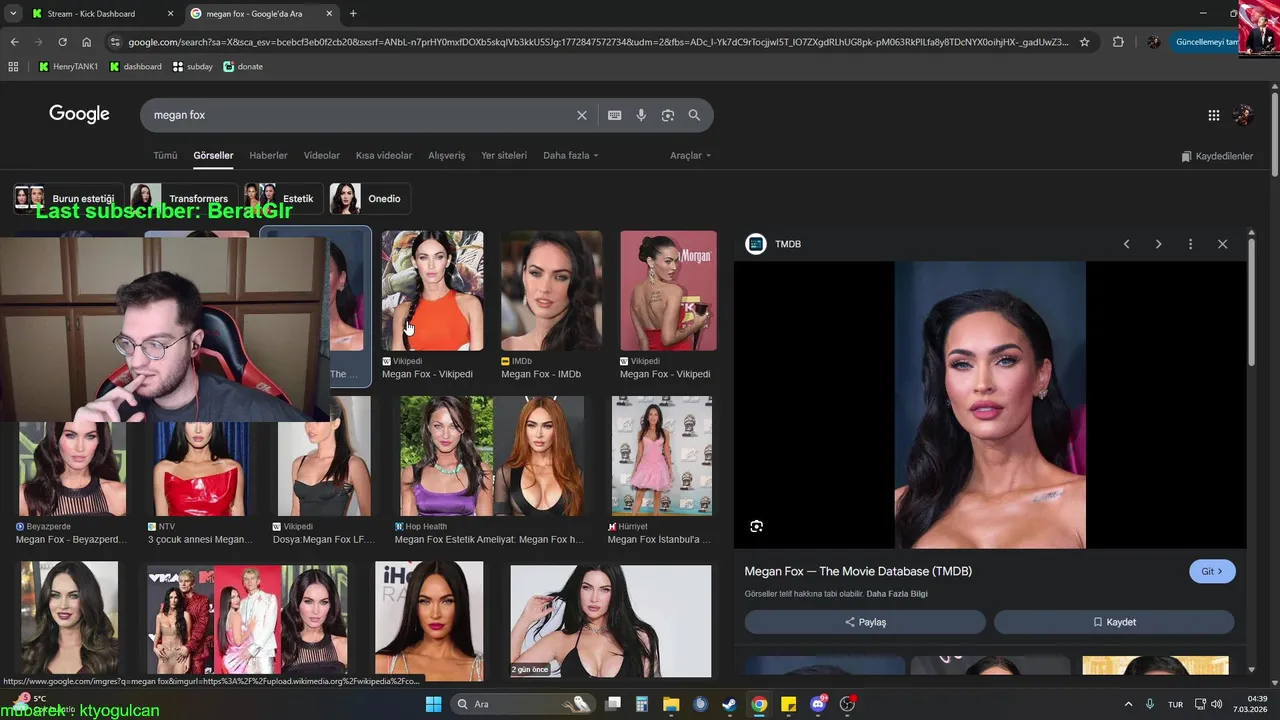1280x720 pixels.
Task: Start voice search with microphone icon
Action: tap(641, 115)
